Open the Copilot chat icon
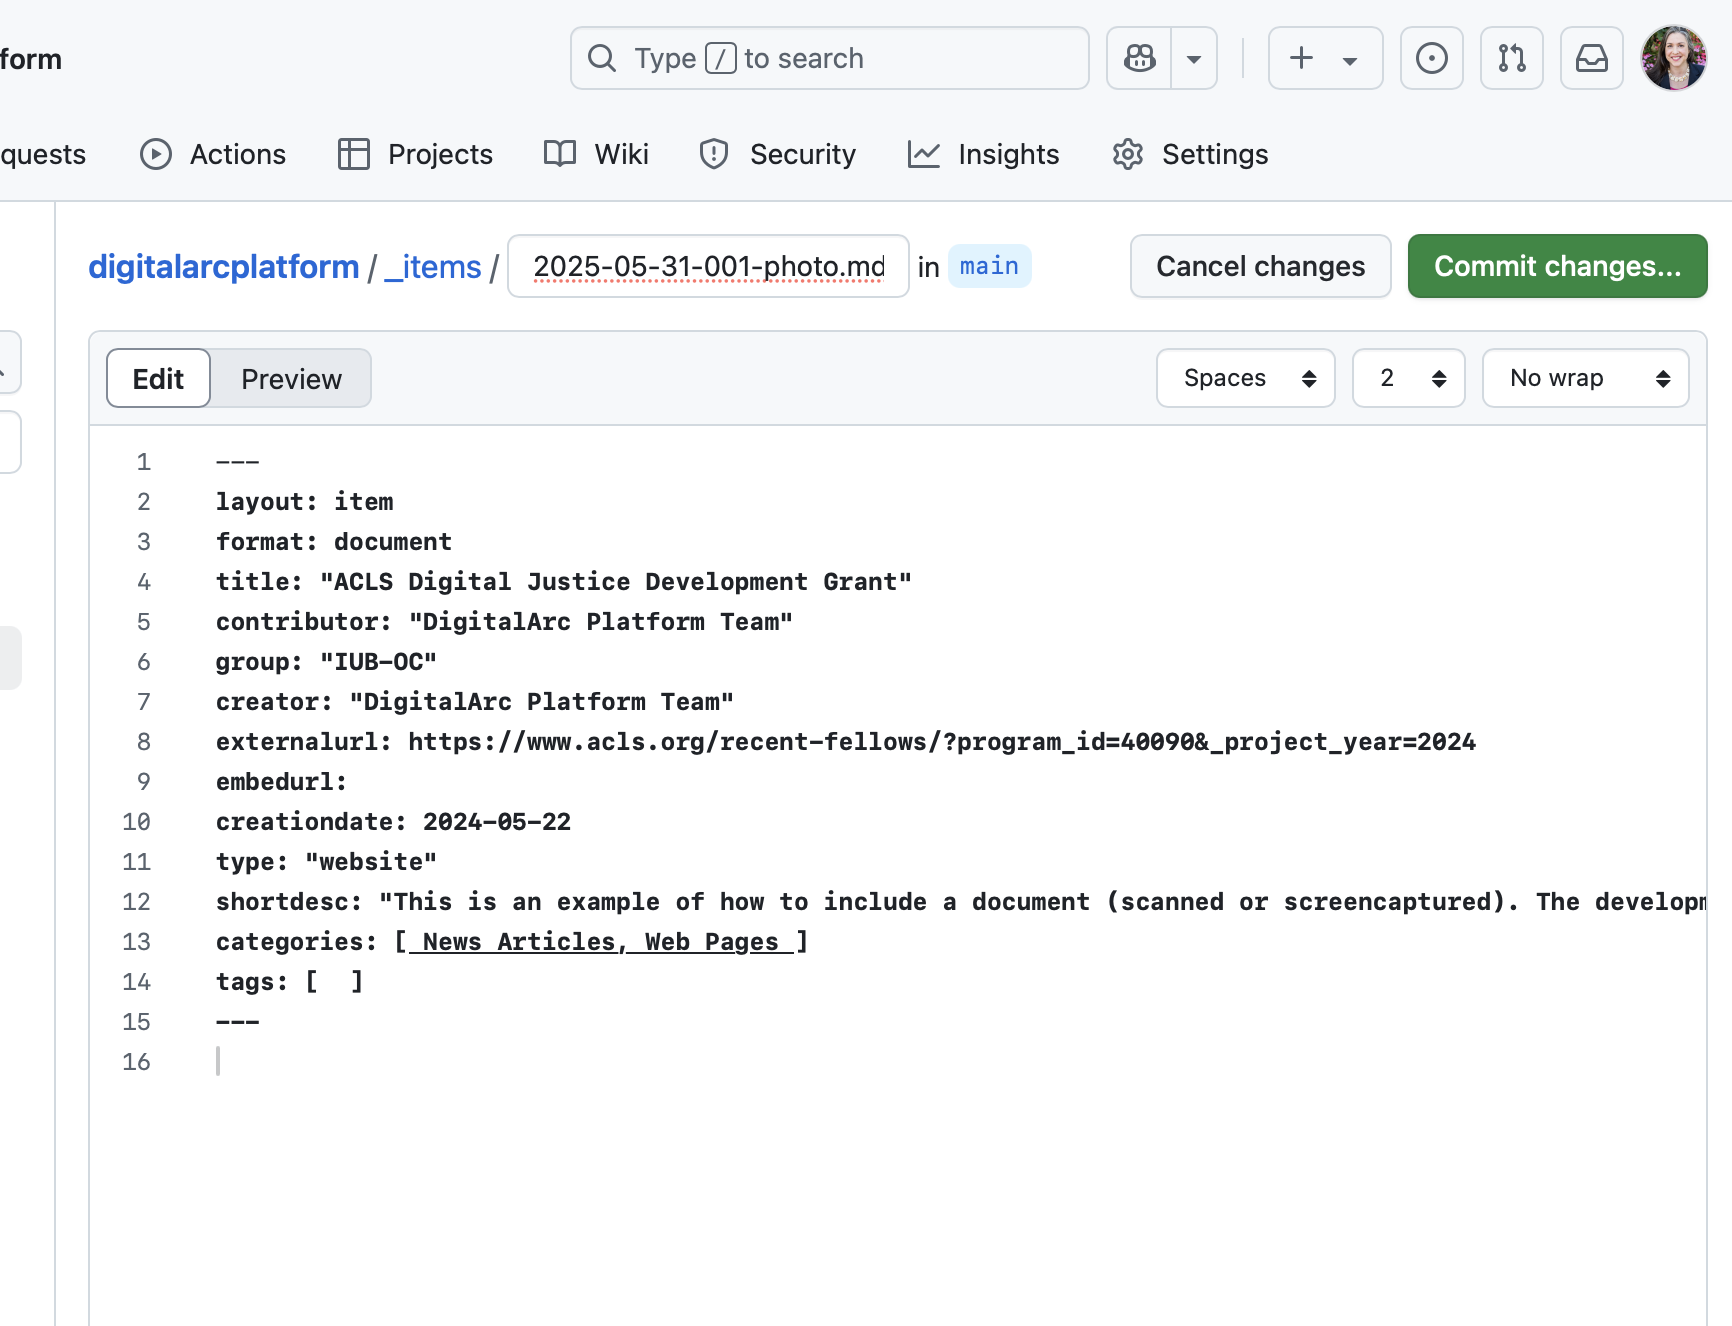The height and width of the screenshot is (1326, 1732). pos(1139,58)
